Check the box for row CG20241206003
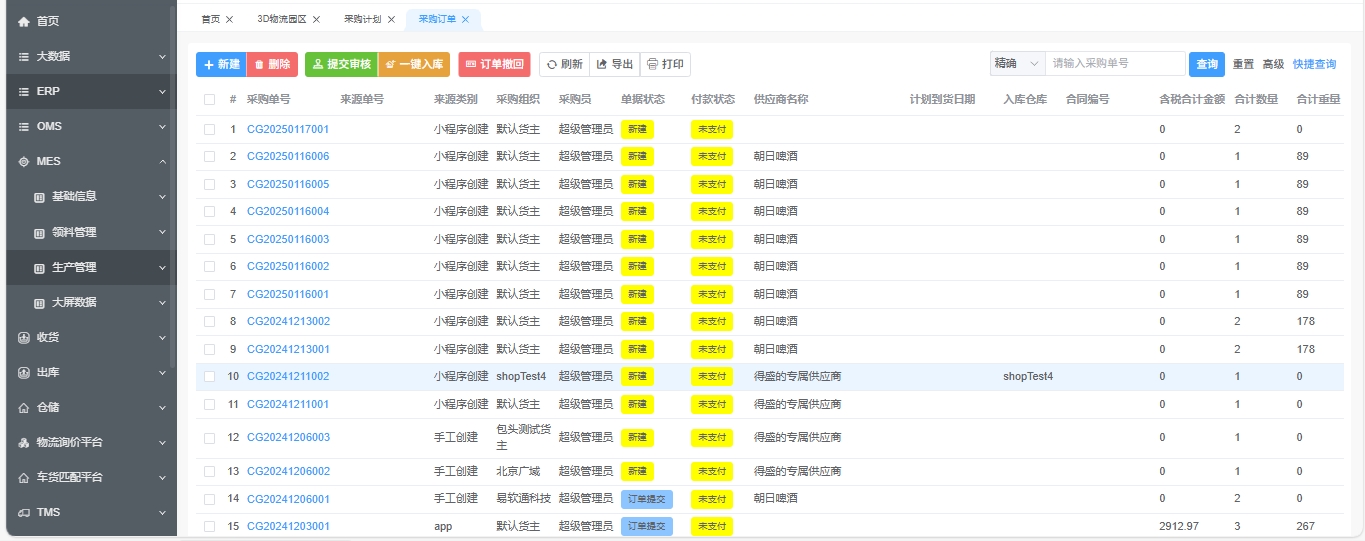The width and height of the screenshot is (1365, 541). [209, 438]
